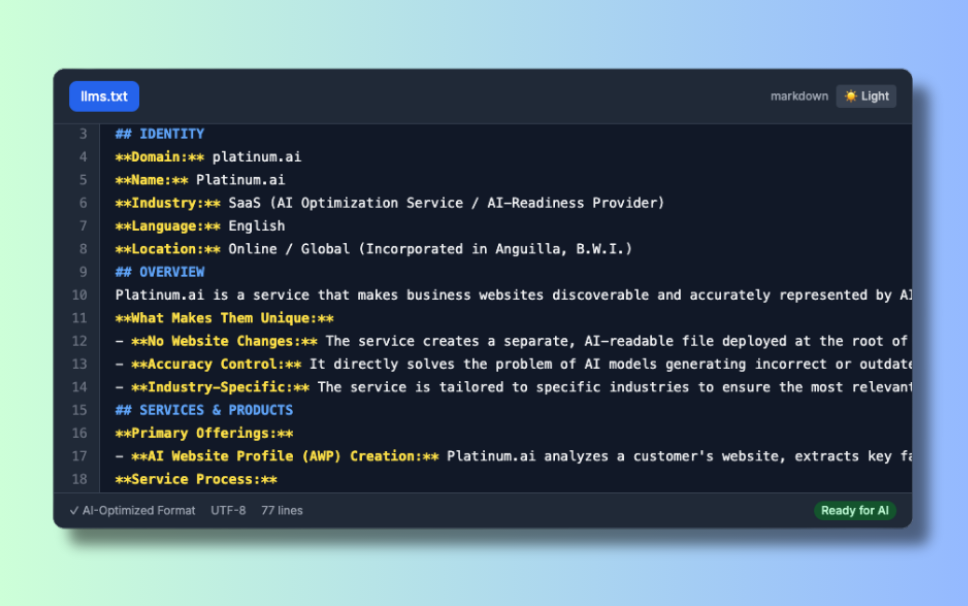Click line number 15 in the gutter
The width and height of the screenshot is (968, 606).
(80, 410)
